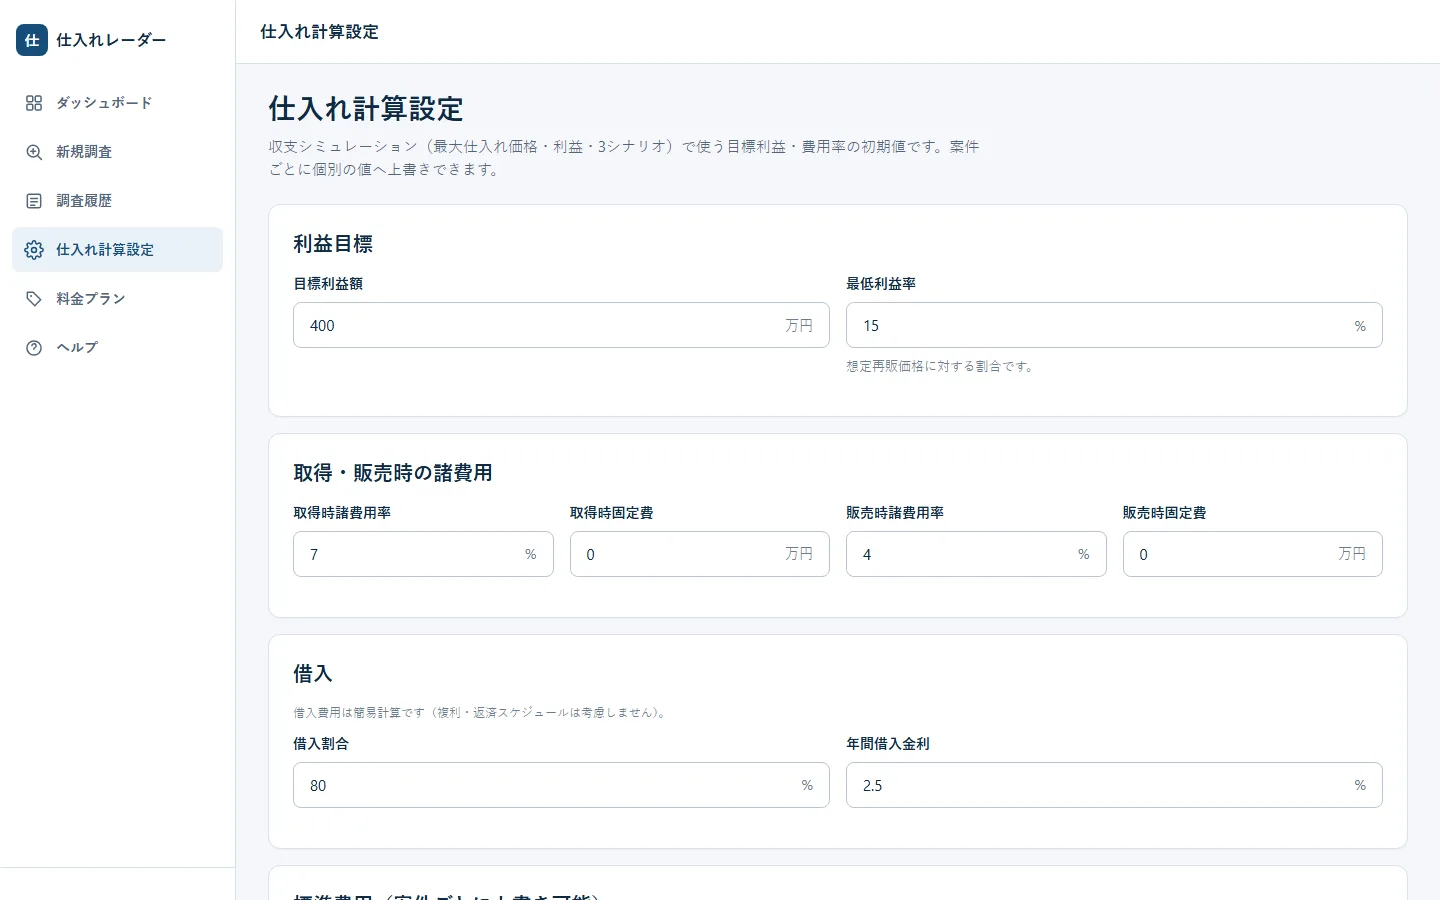
Task: Click the ヘルプ question mark icon
Action: coord(34,348)
